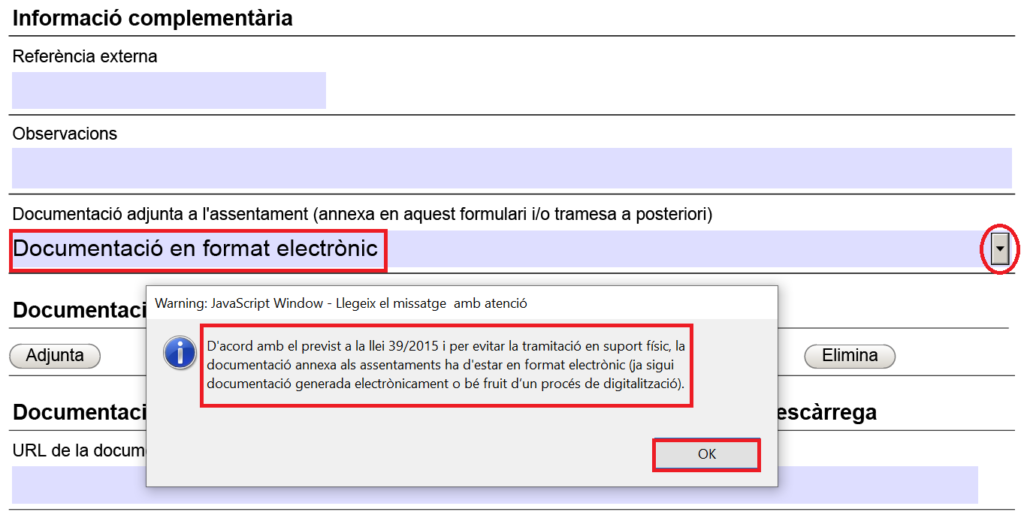Click the blue info icon in warning dialog
1024x512 pixels.
pyautogui.click(x=180, y=352)
